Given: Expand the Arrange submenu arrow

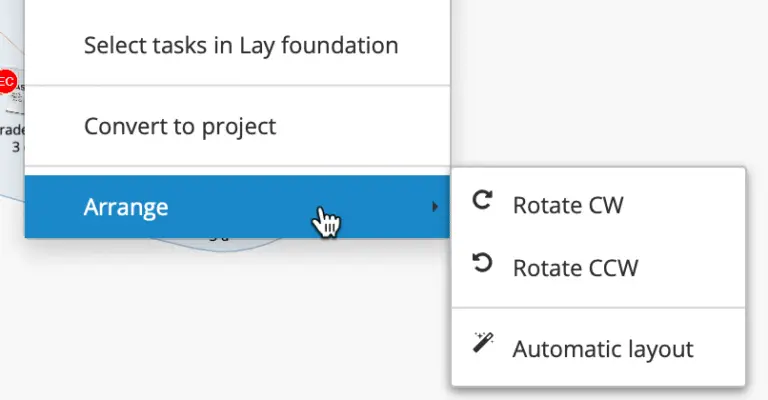Looking at the screenshot, I should pos(435,207).
